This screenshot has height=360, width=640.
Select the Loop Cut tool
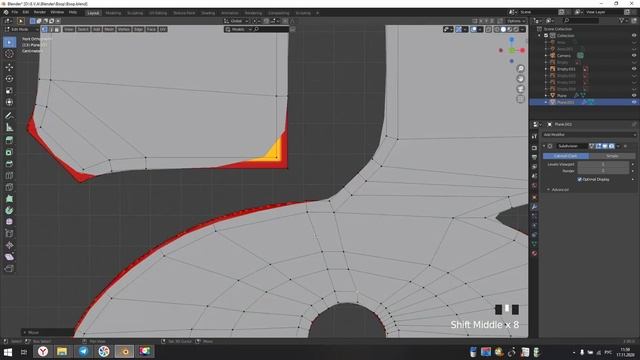9,176
